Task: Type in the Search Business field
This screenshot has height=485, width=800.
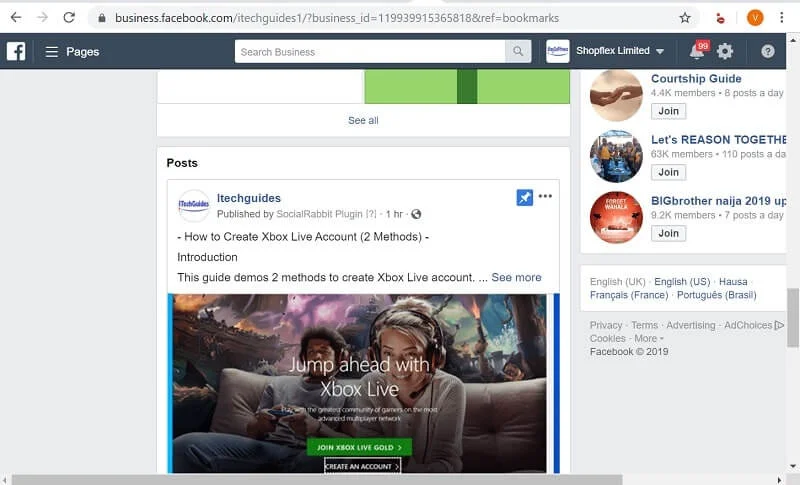Action: coord(370,52)
